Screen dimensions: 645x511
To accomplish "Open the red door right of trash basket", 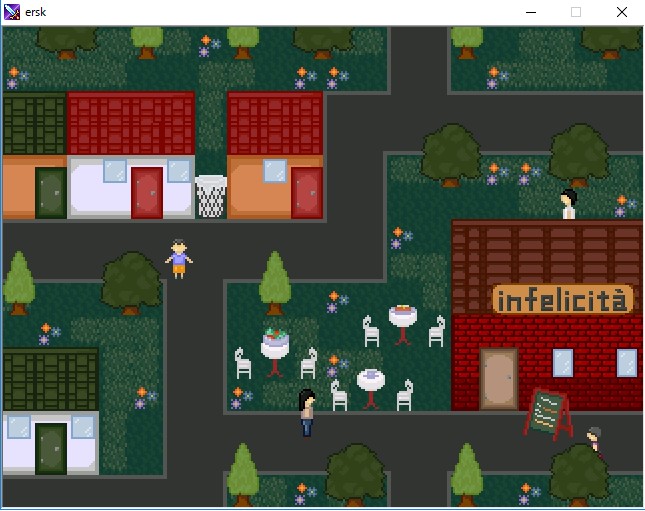I will (306, 192).
